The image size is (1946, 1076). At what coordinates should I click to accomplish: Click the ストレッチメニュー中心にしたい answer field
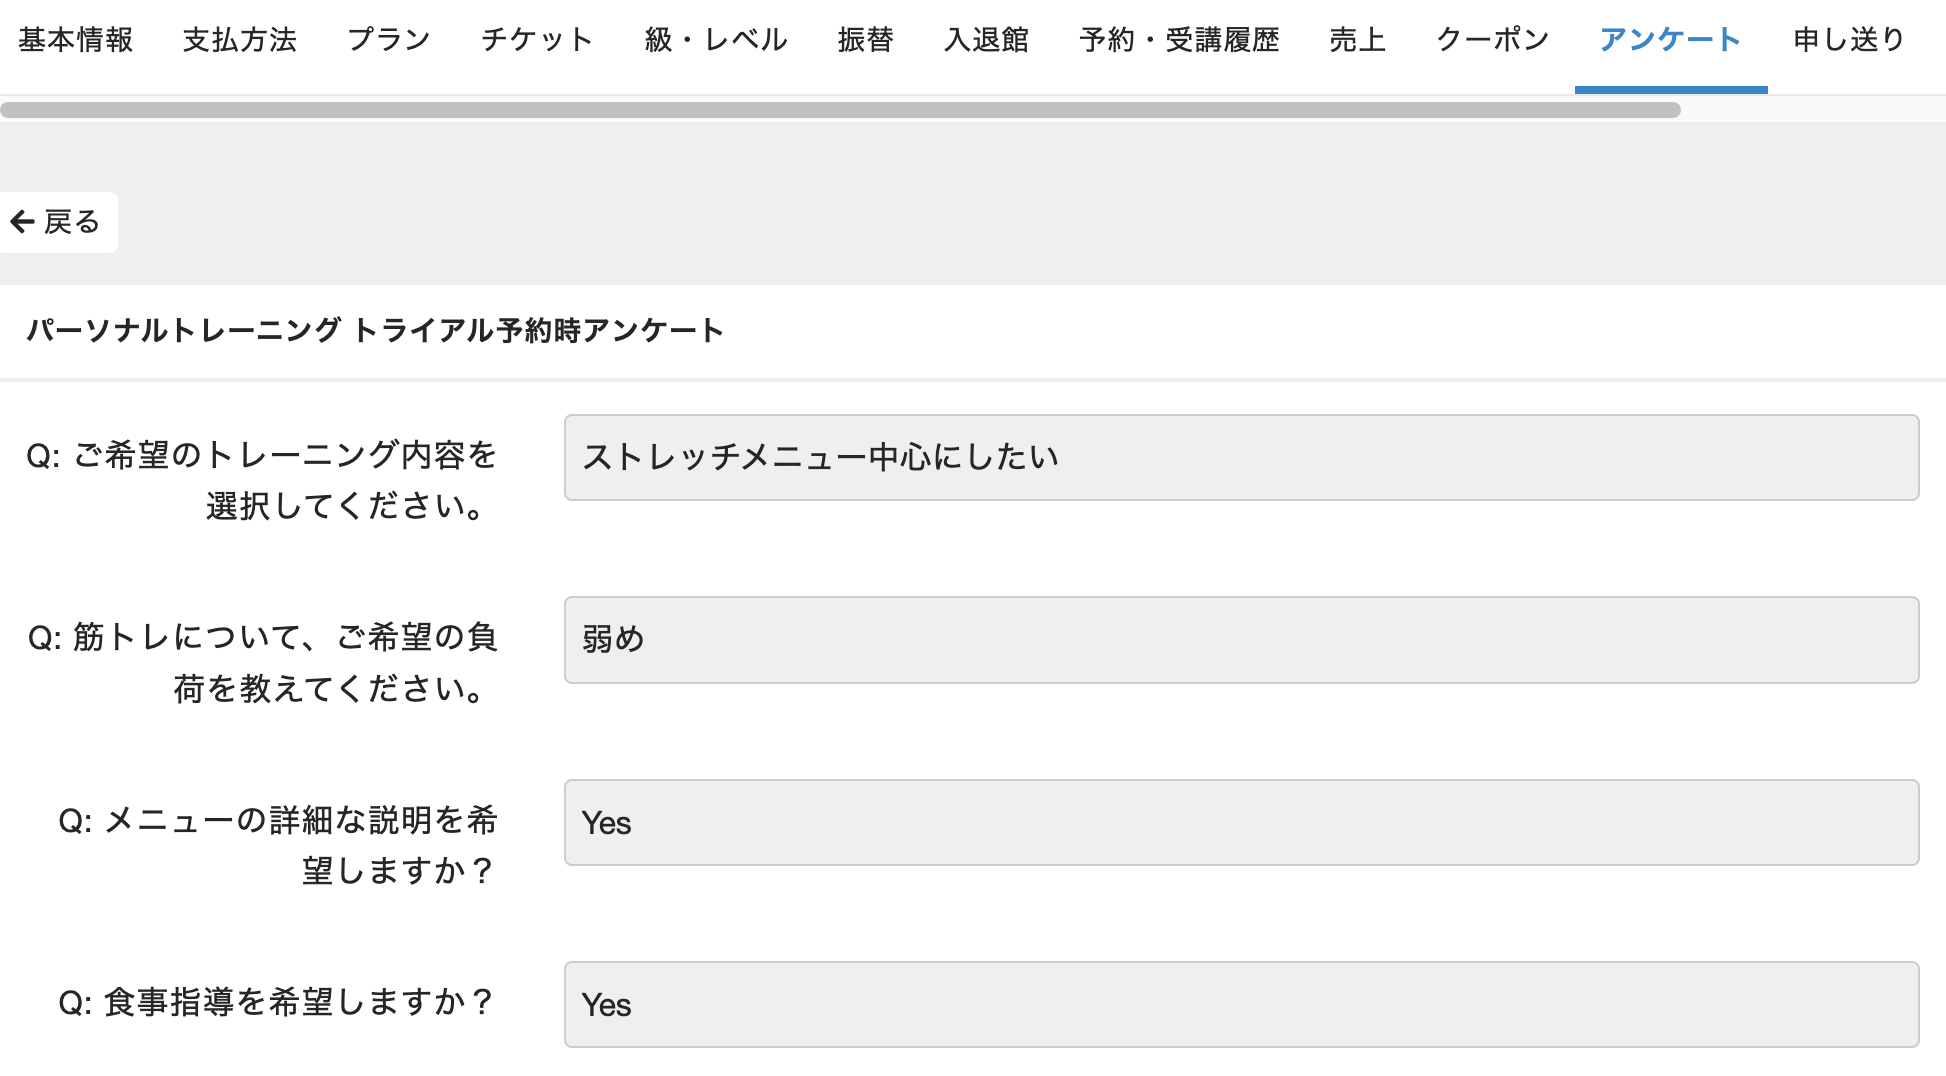click(x=1240, y=458)
